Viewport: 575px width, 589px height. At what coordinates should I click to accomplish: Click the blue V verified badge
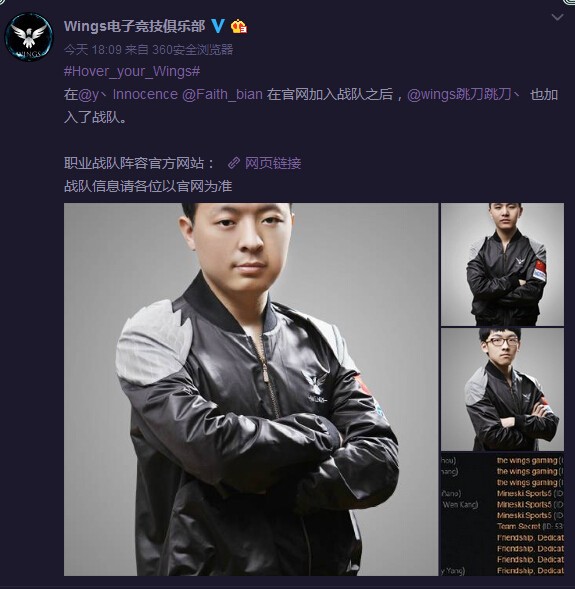pos(218,26)
